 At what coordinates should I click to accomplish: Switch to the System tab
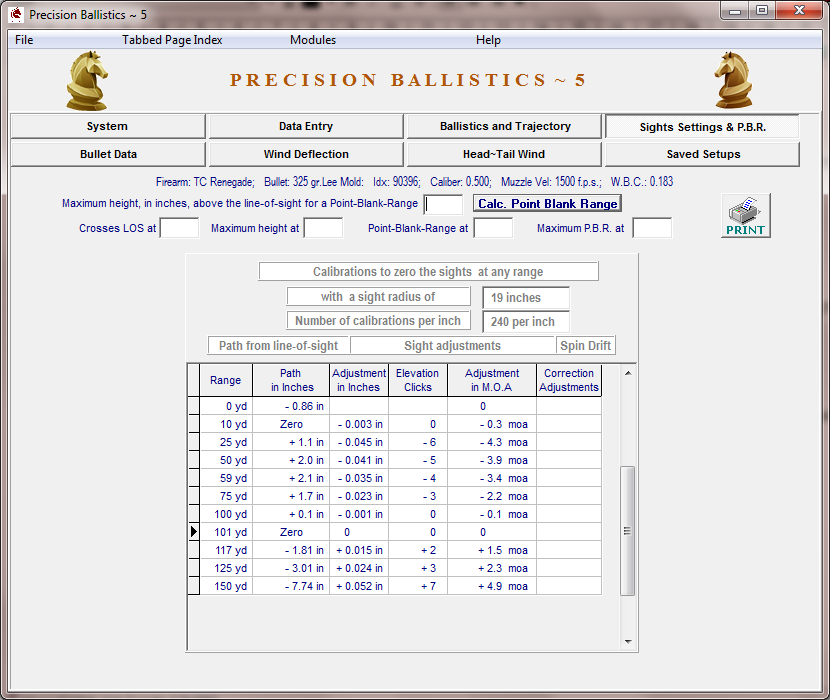point(107,126)
